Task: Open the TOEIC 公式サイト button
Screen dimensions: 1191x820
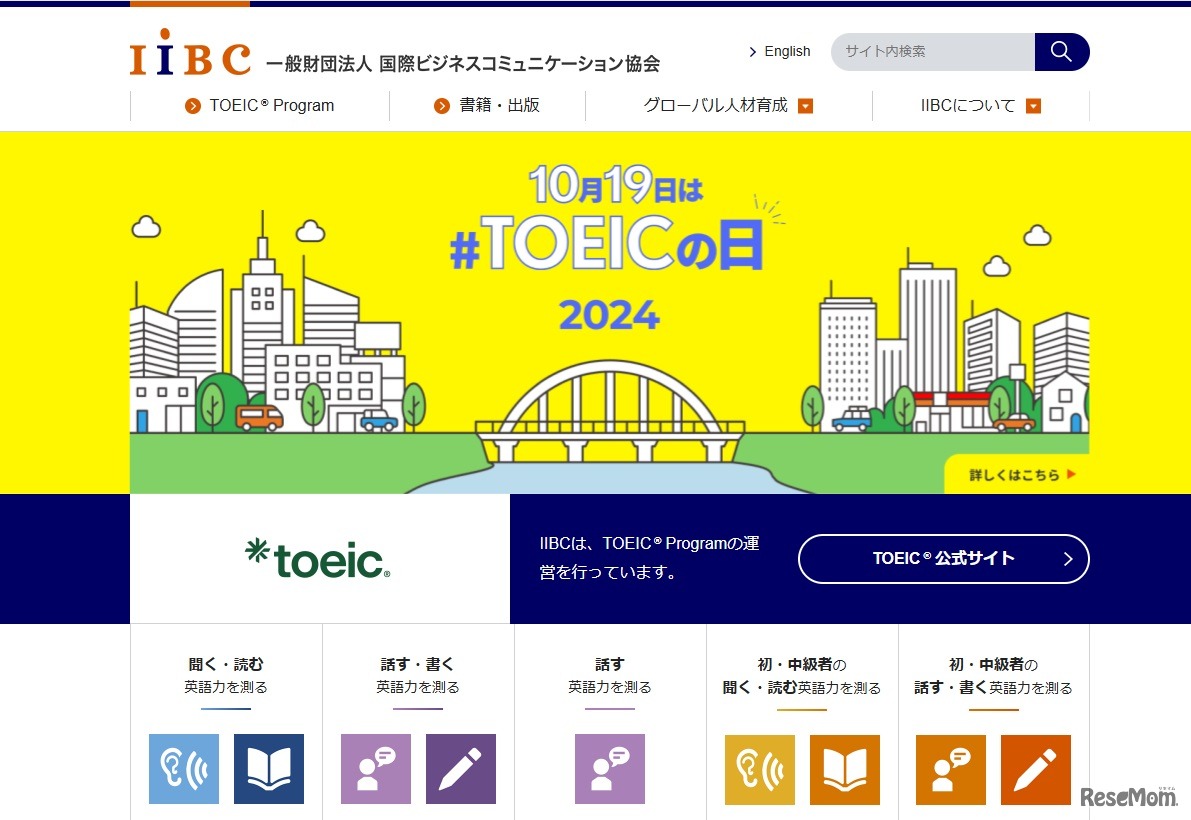Action: tap(943, 559)
